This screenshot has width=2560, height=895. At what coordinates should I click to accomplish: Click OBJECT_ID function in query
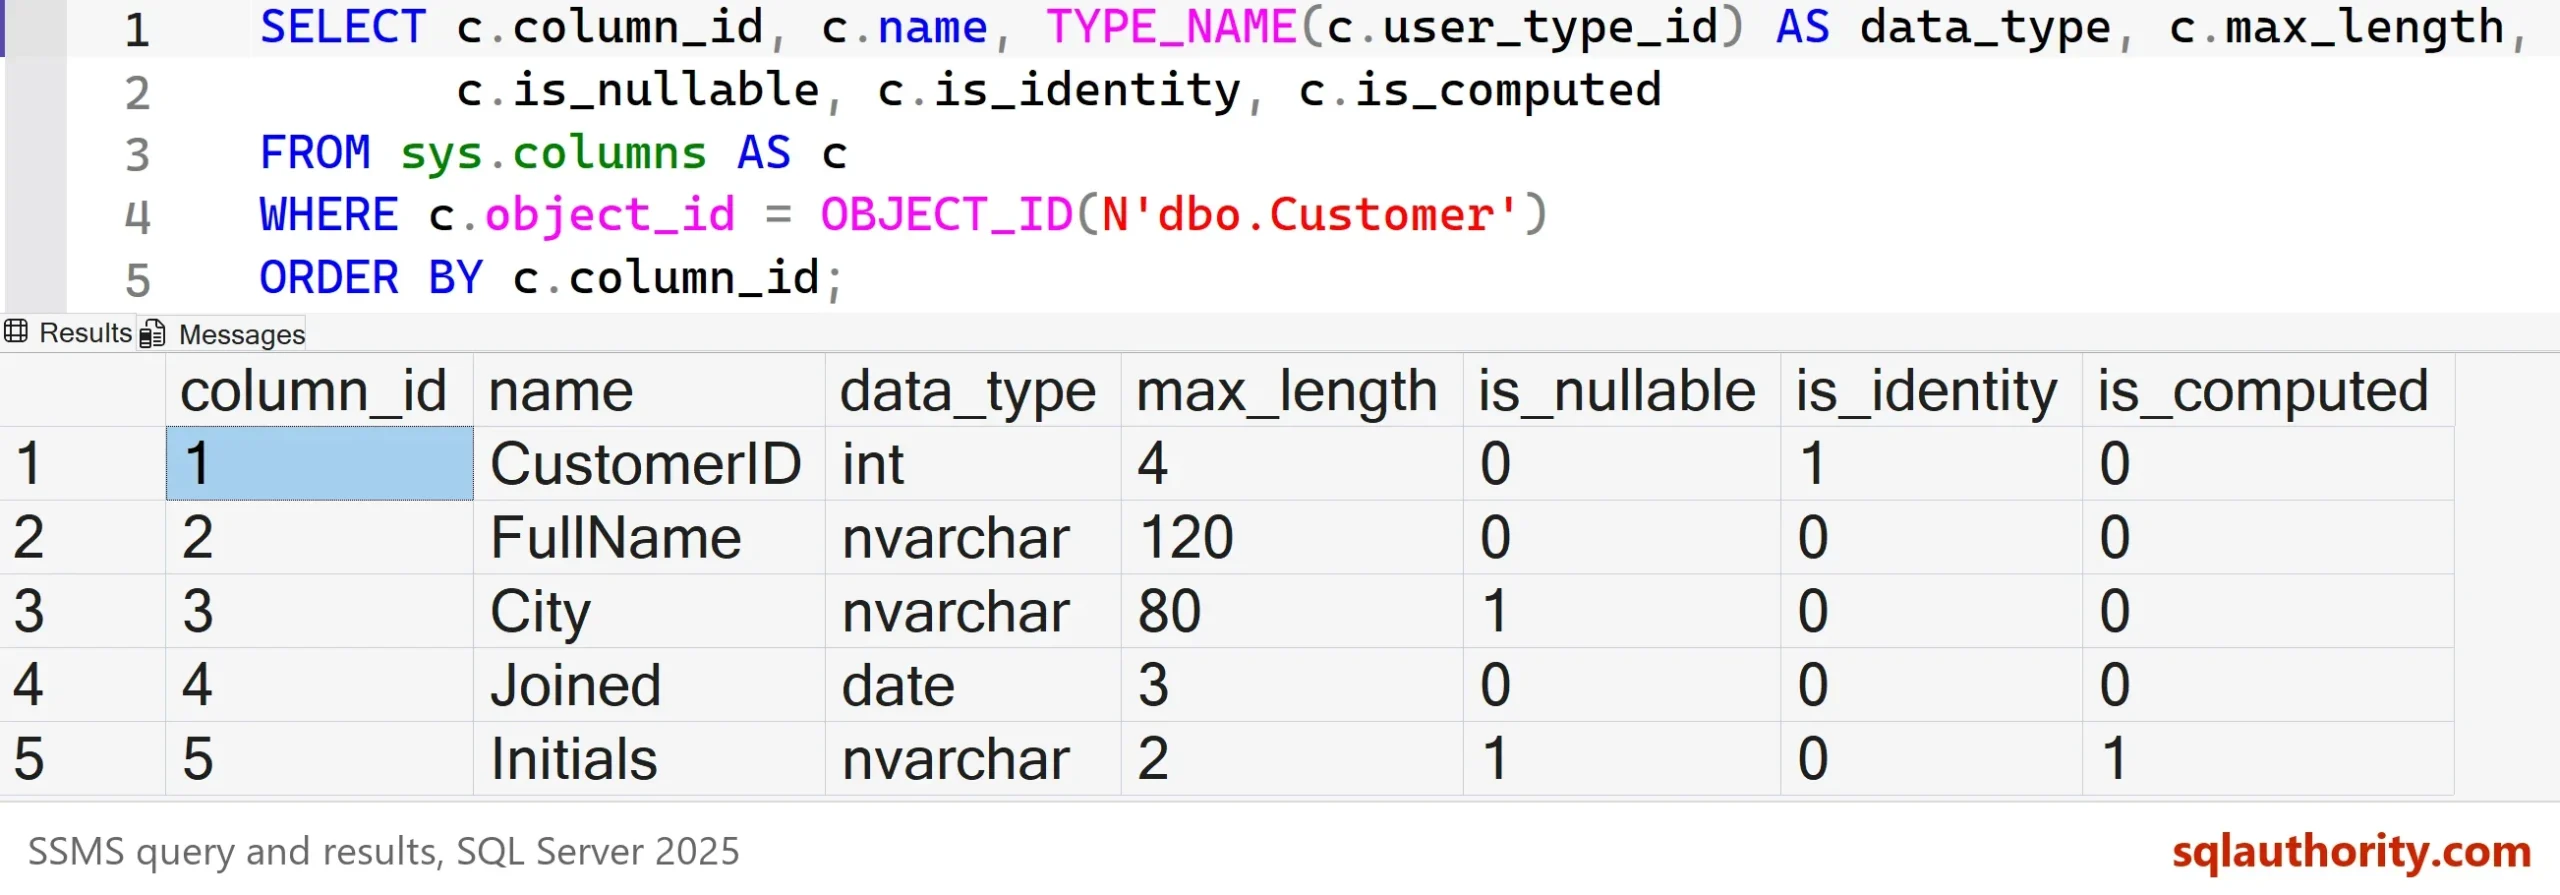click(946, 215)
